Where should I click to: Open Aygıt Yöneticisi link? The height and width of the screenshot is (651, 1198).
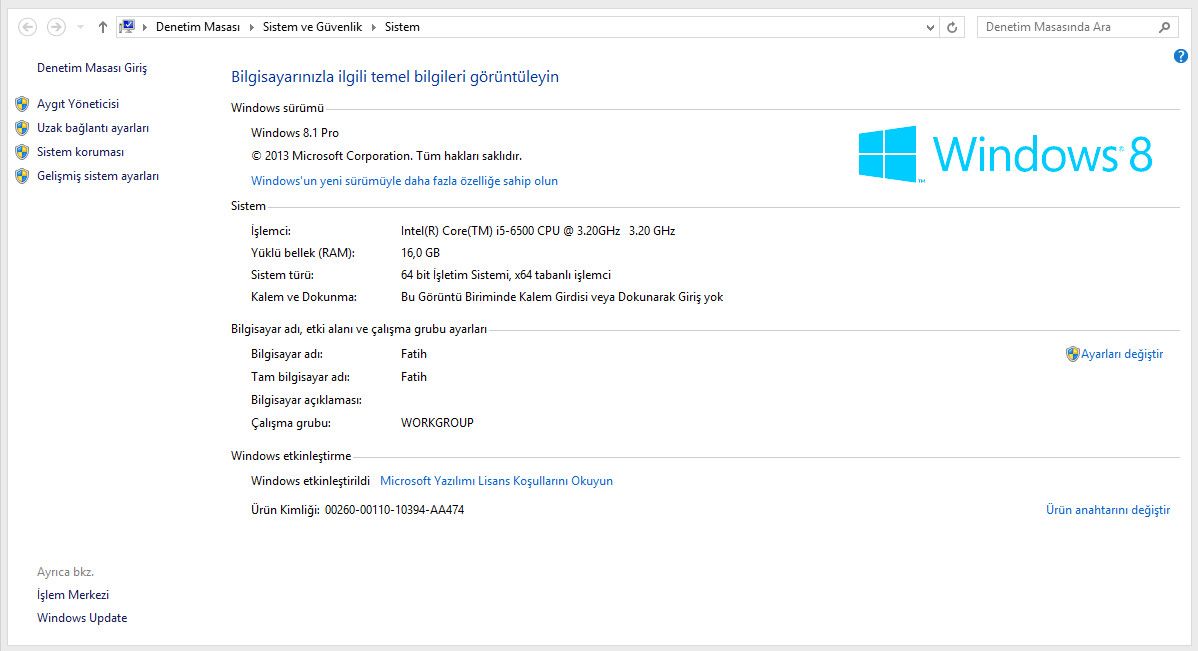(x=78, y=104)
